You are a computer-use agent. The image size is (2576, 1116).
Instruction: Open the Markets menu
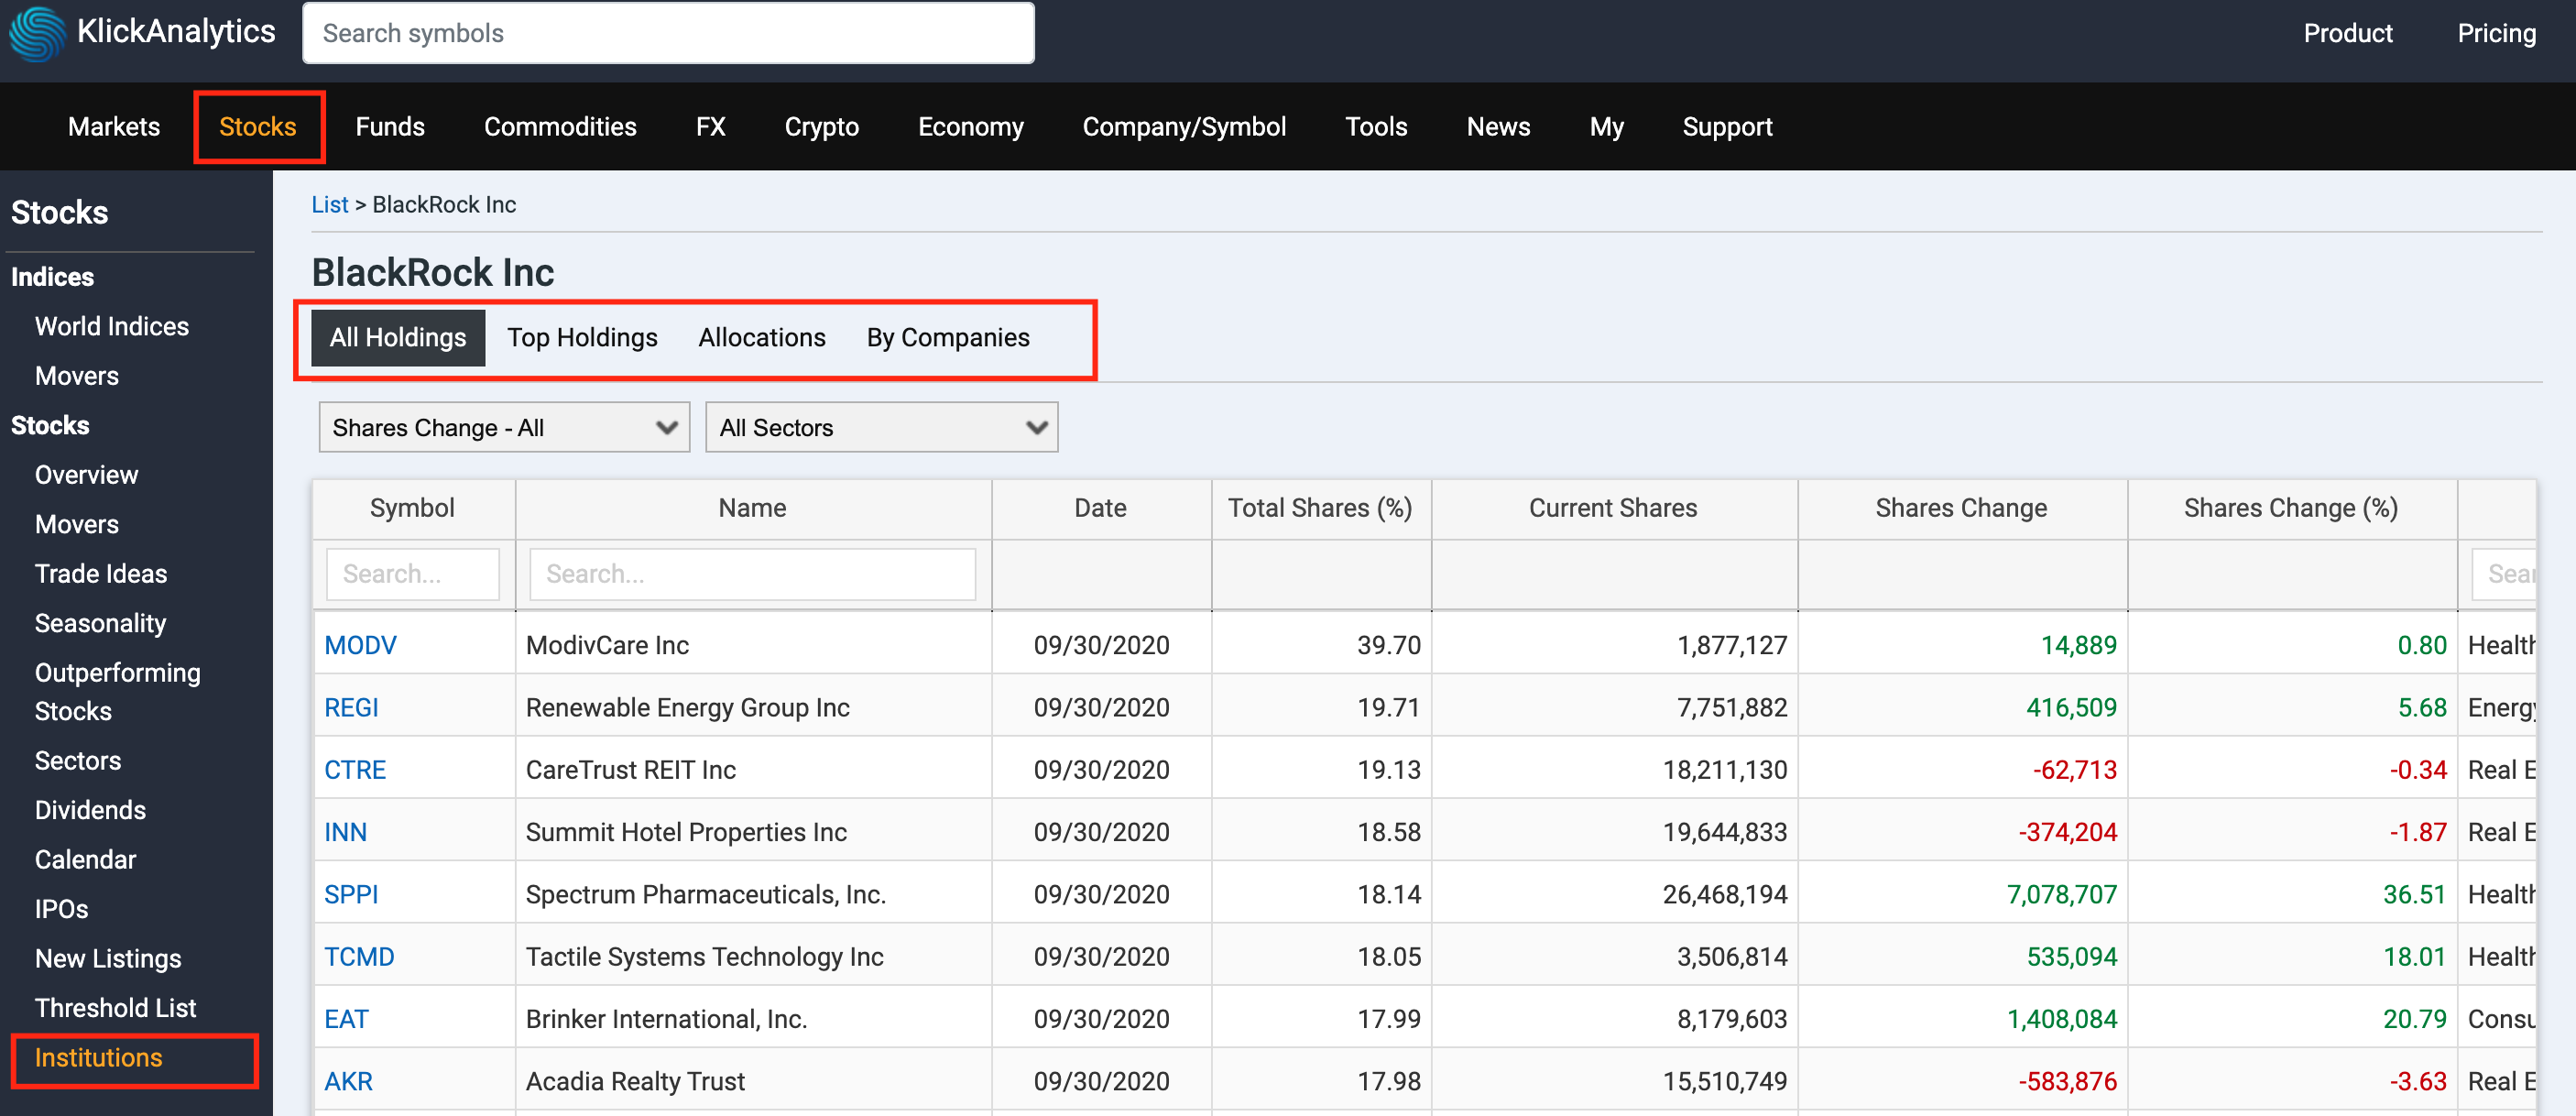point(114,127)
